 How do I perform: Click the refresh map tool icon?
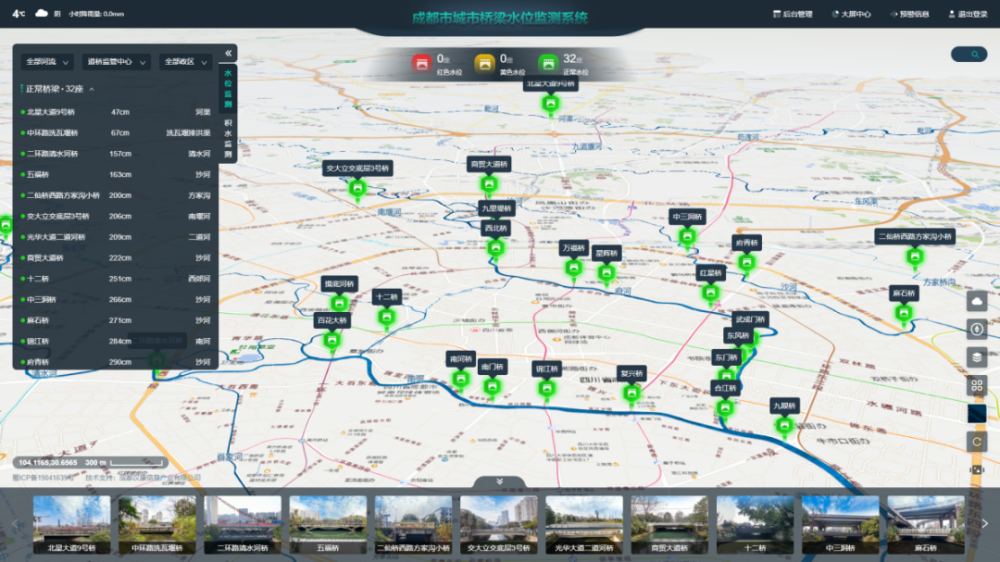[x=976, y=441]
